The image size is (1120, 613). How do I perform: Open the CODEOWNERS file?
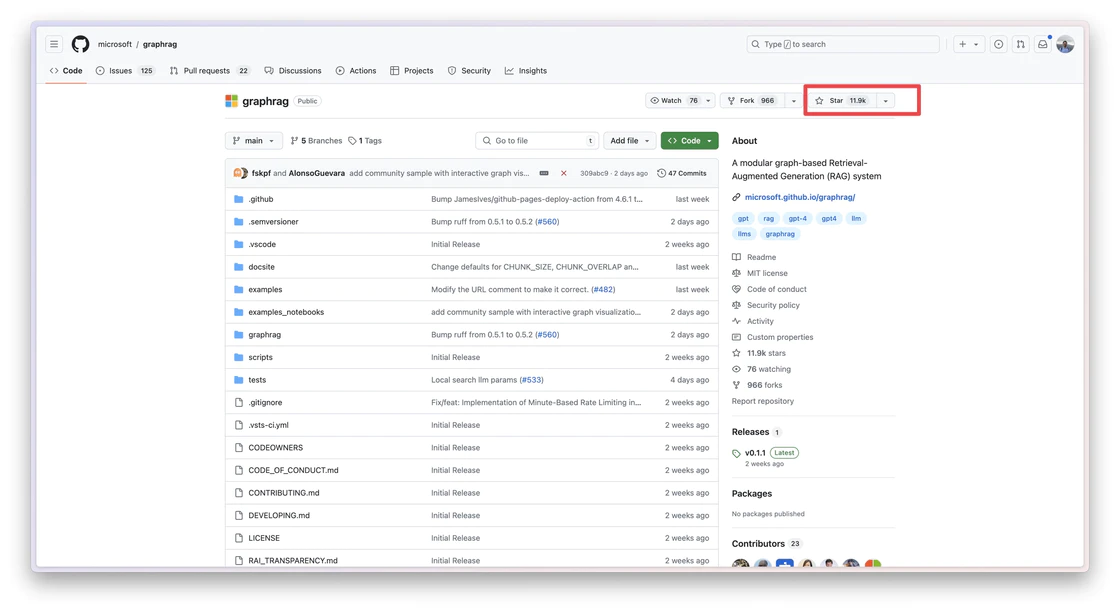point(276,448)
